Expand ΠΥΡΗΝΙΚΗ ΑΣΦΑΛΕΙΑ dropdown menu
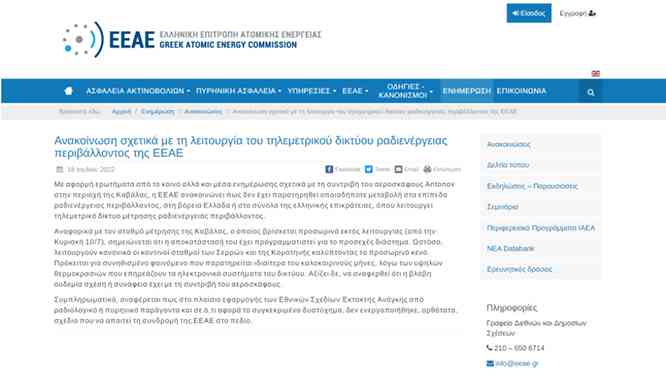Viewport: 666px width, 377px height. point(238,91)
